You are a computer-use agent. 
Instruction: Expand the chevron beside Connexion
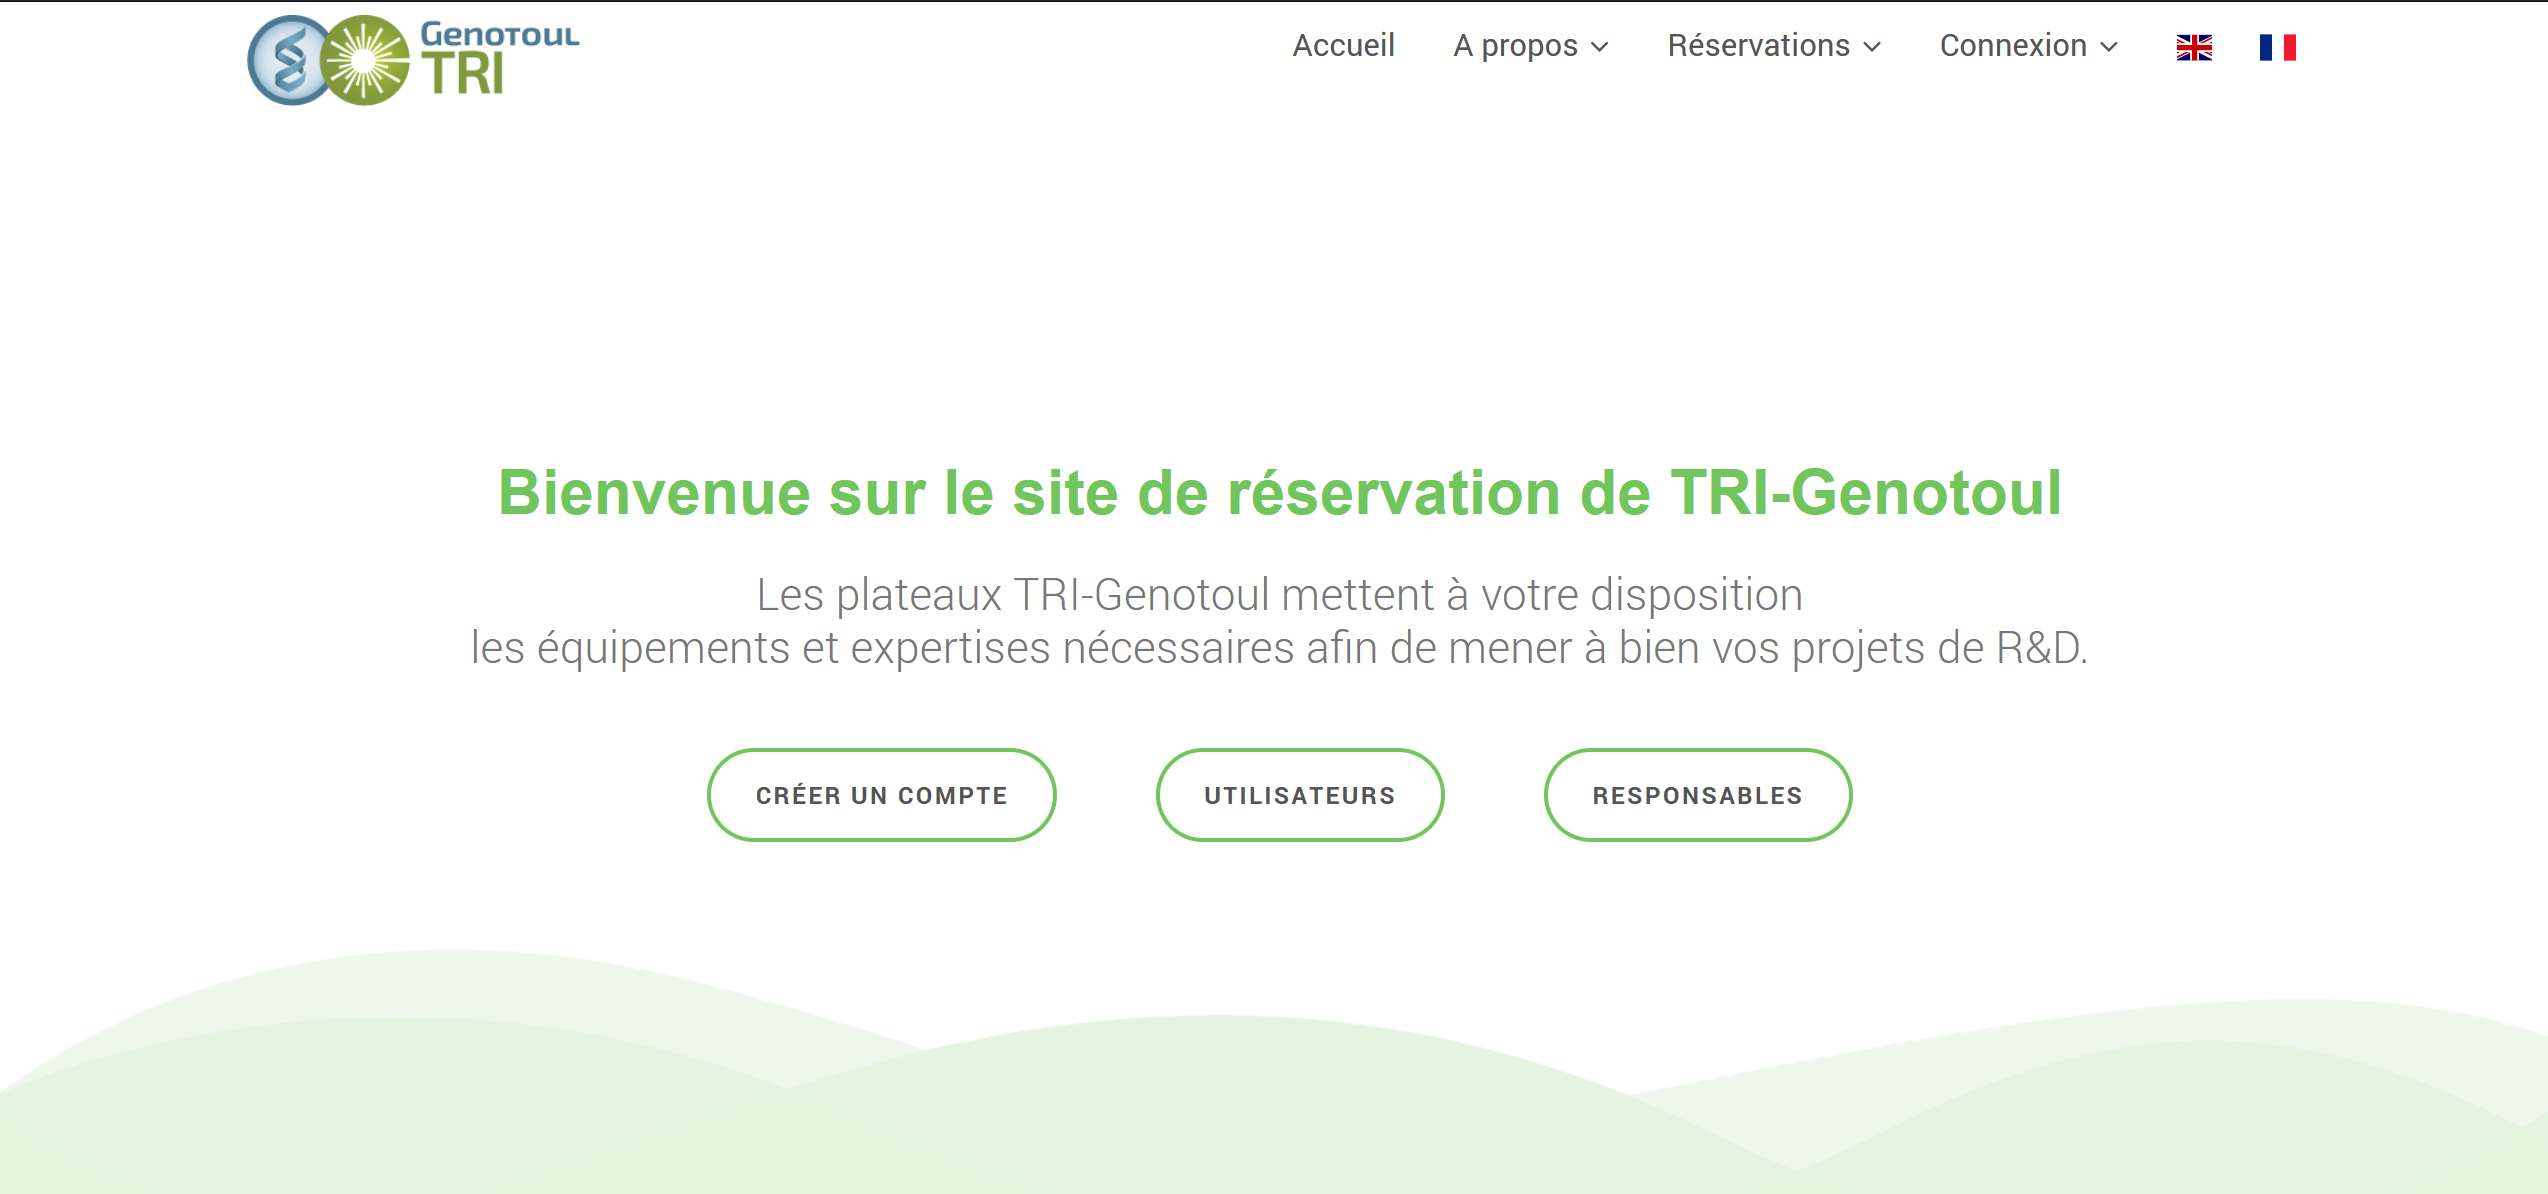tap(2109, 47)
